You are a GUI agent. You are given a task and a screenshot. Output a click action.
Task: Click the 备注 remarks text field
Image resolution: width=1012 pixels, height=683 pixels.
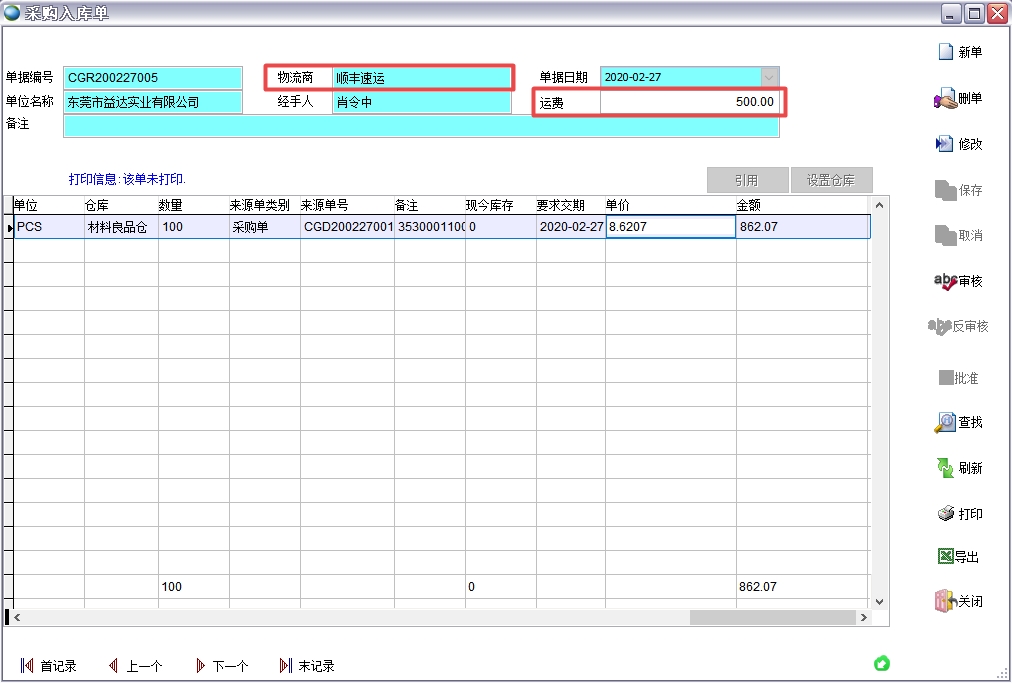[x=420, y=126]
